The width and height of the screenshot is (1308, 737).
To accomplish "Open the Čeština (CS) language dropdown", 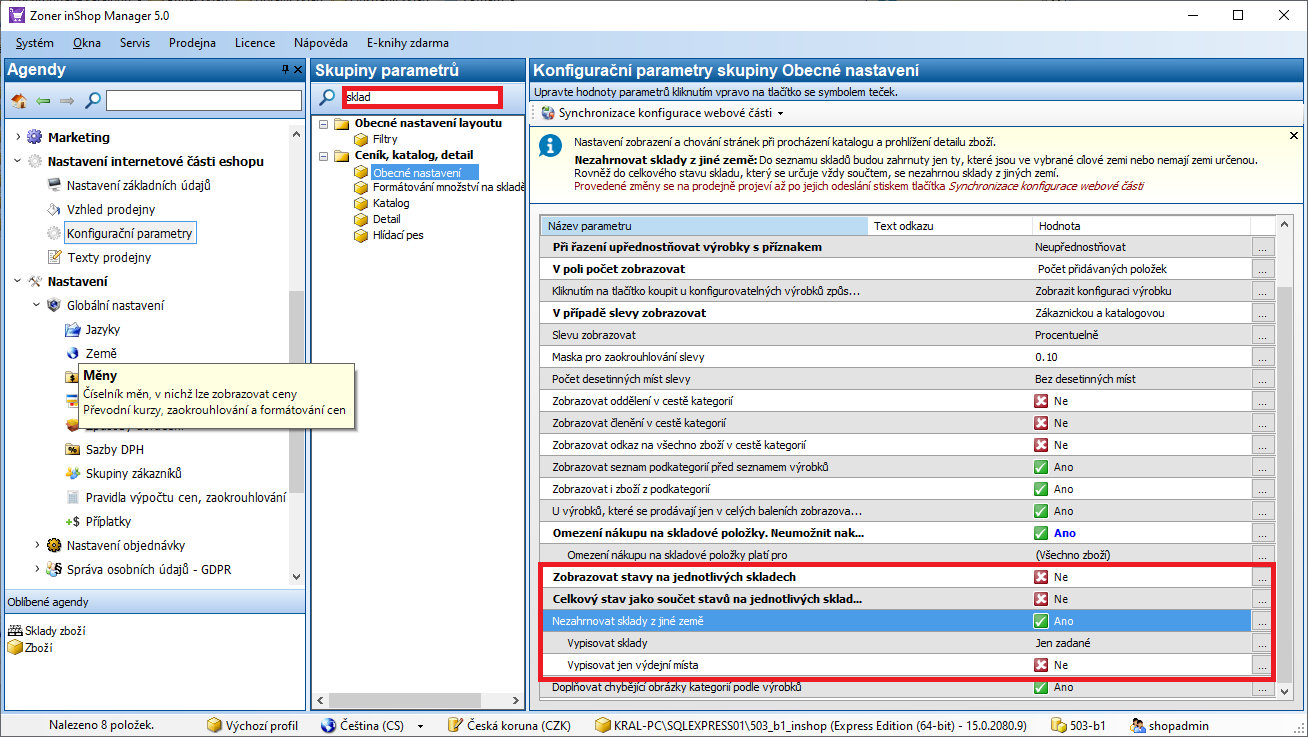I will click(420, 726).
